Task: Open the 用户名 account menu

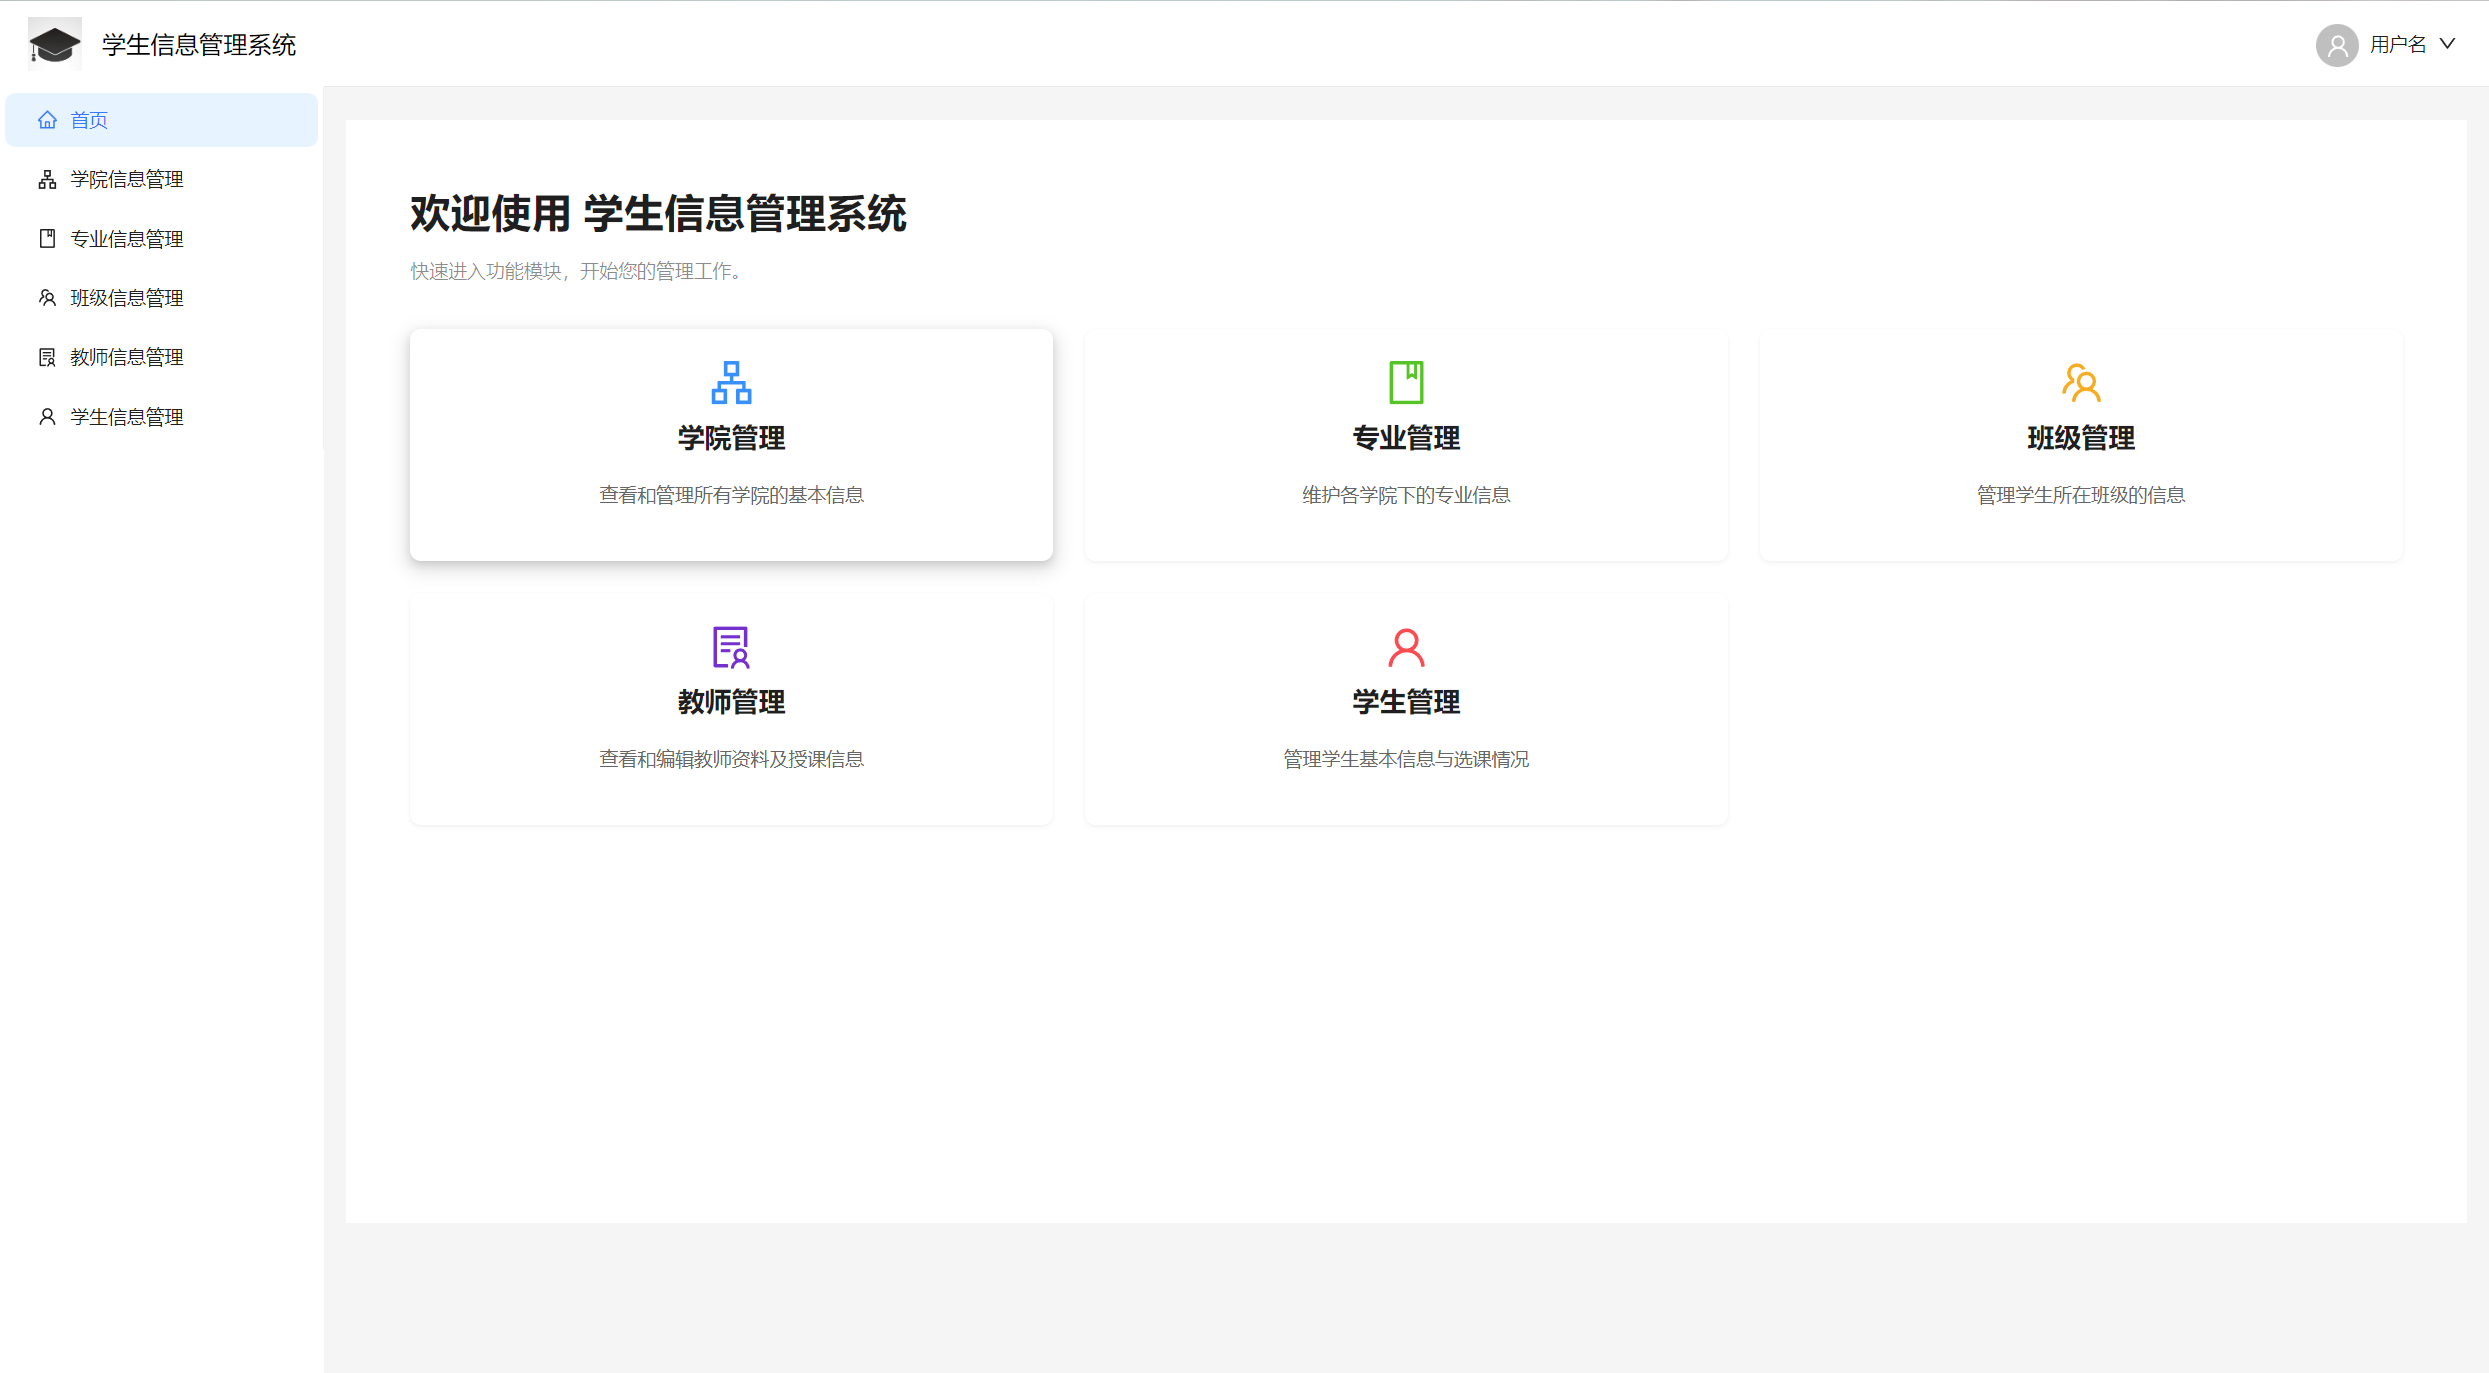Action: (x=2397, y=45)
